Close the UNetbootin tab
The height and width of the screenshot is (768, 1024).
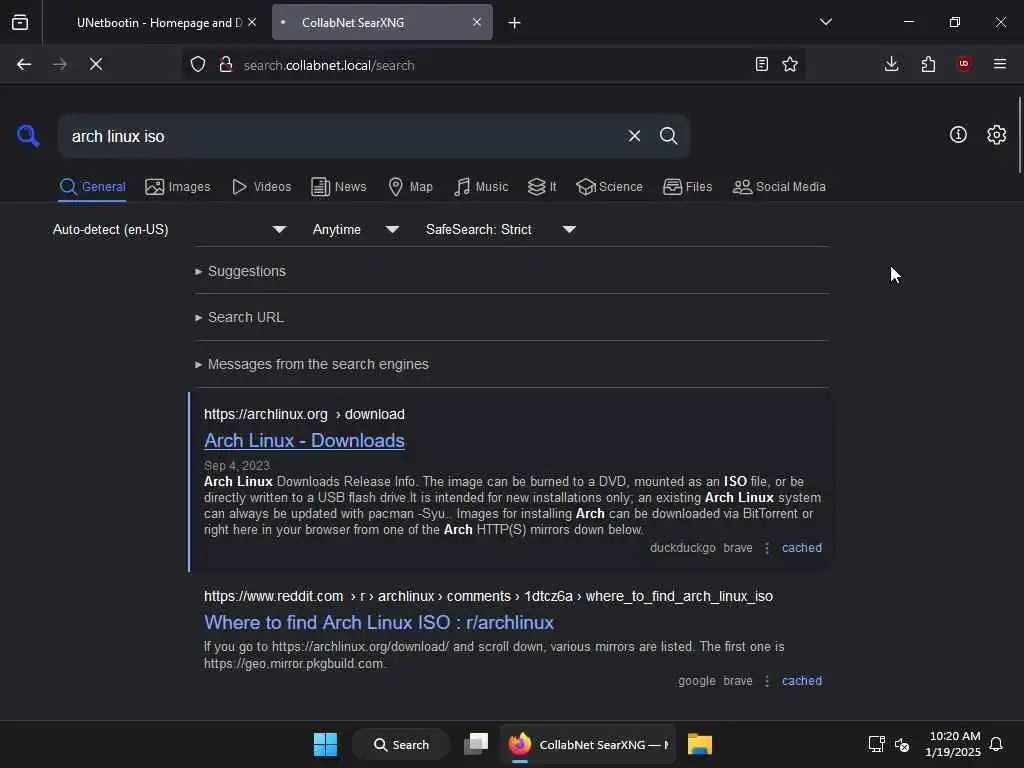coord(252,22)
